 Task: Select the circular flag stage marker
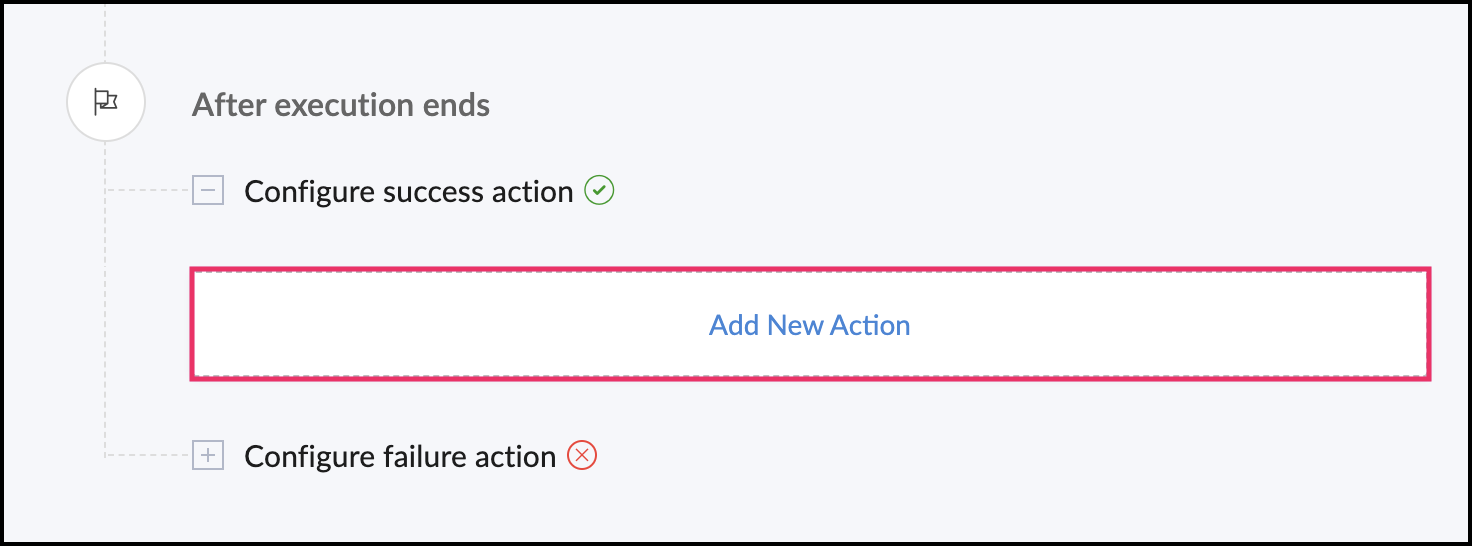(106, 102)
